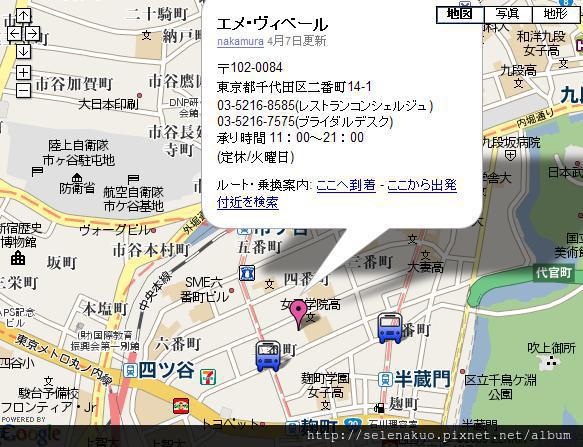Pan the map left with arrow button
Viewport: 583px width, 447px height.
click(x=15, y=34)
